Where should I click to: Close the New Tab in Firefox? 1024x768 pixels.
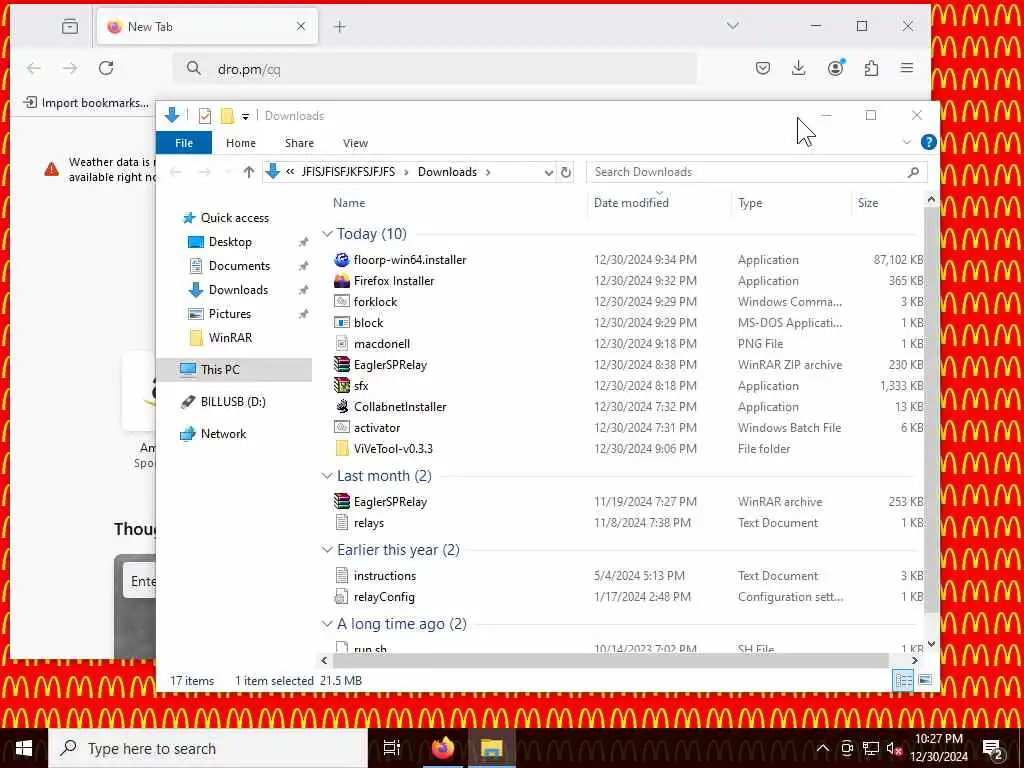[300, 27]
